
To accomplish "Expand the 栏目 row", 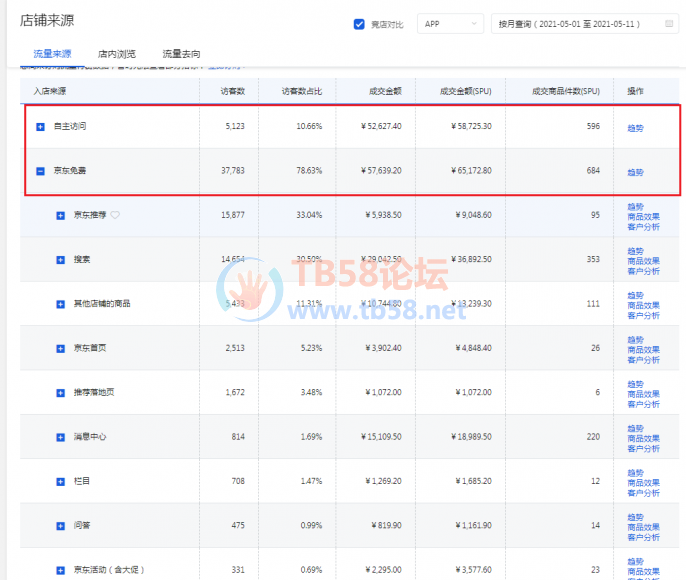I will click(60, 482).
